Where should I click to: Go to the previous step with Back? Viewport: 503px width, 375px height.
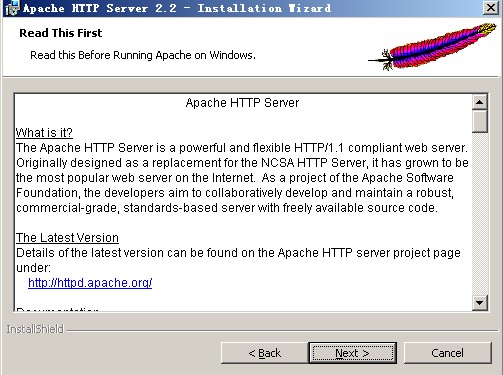click(x=265, y=353)
